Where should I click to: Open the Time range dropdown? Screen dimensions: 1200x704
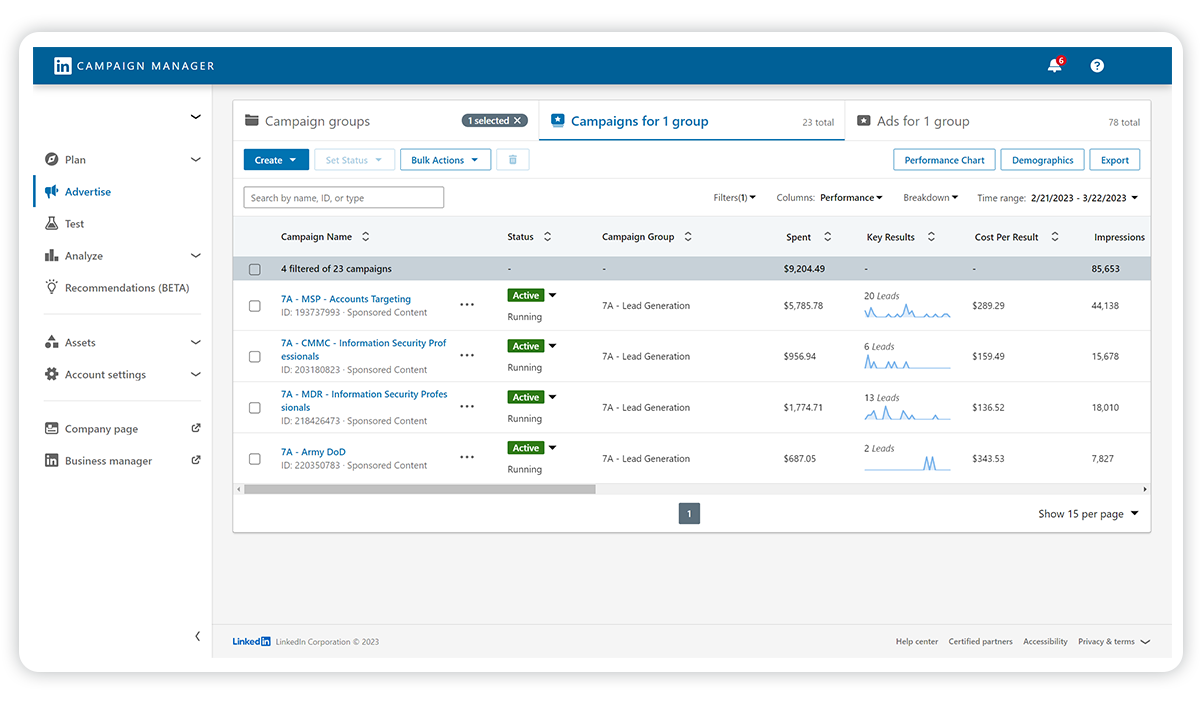coord(1058,198)
